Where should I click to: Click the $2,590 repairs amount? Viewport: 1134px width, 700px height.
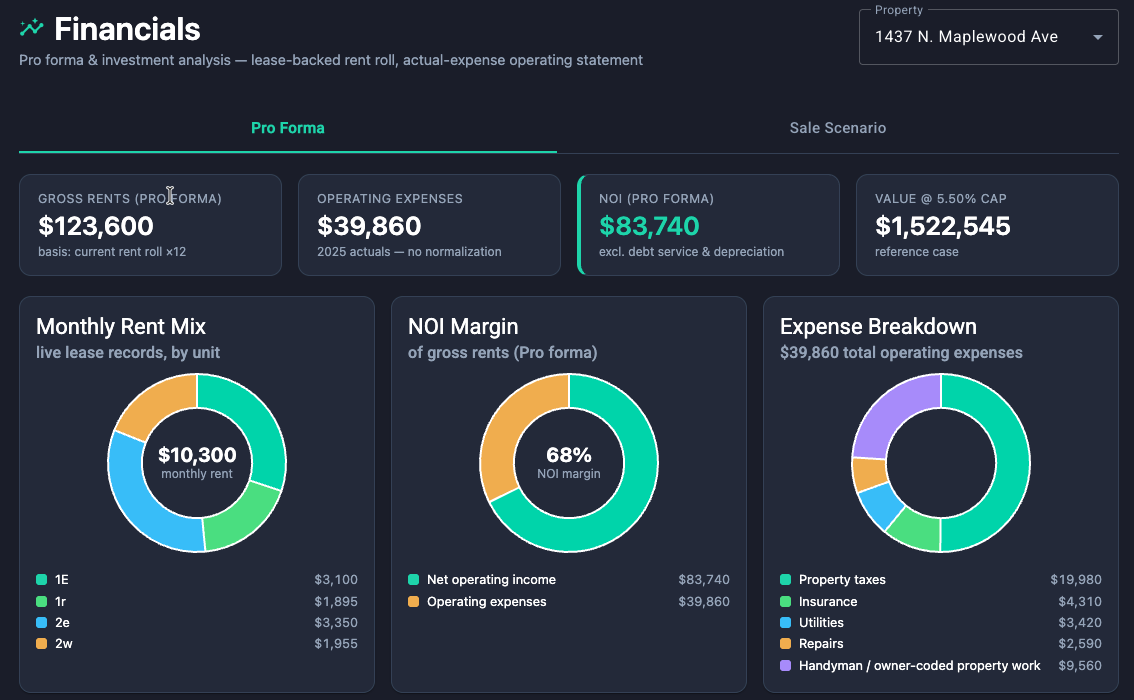coord(1080,643)
